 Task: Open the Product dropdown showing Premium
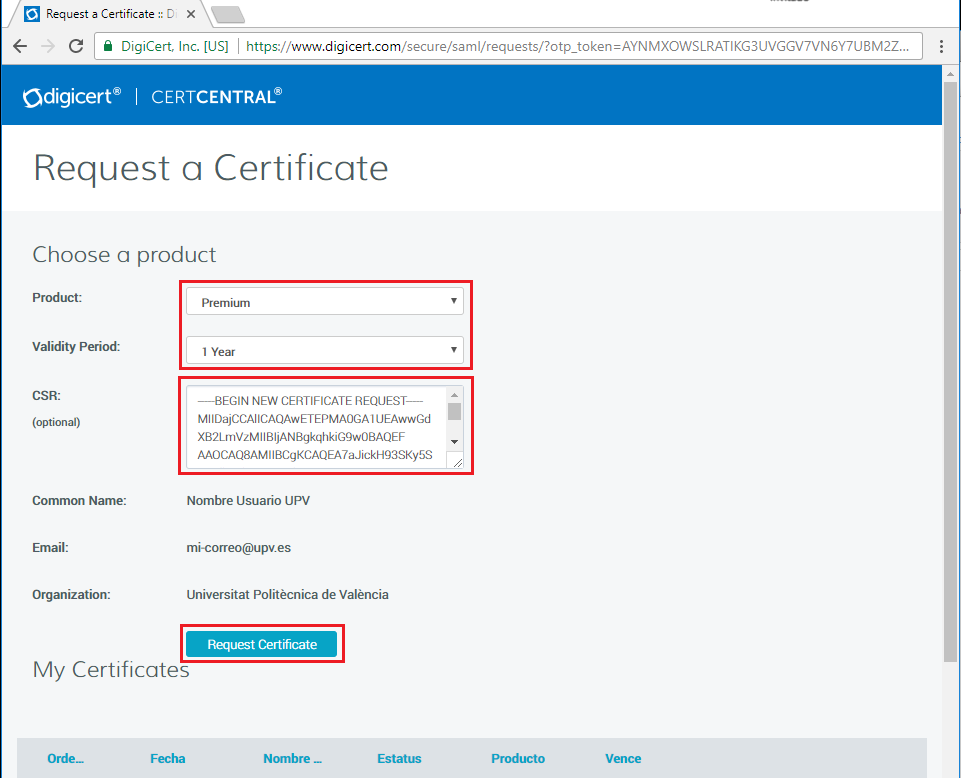pos(325,302)
